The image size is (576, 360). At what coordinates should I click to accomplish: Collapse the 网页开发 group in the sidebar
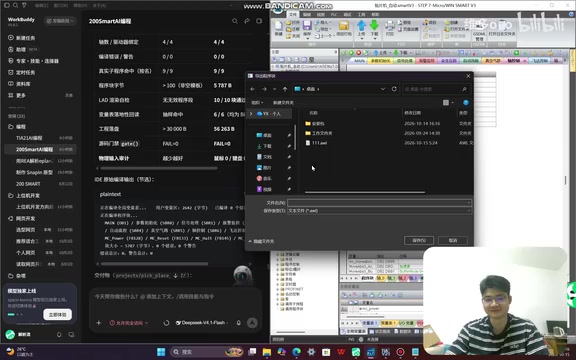[22, 218]
